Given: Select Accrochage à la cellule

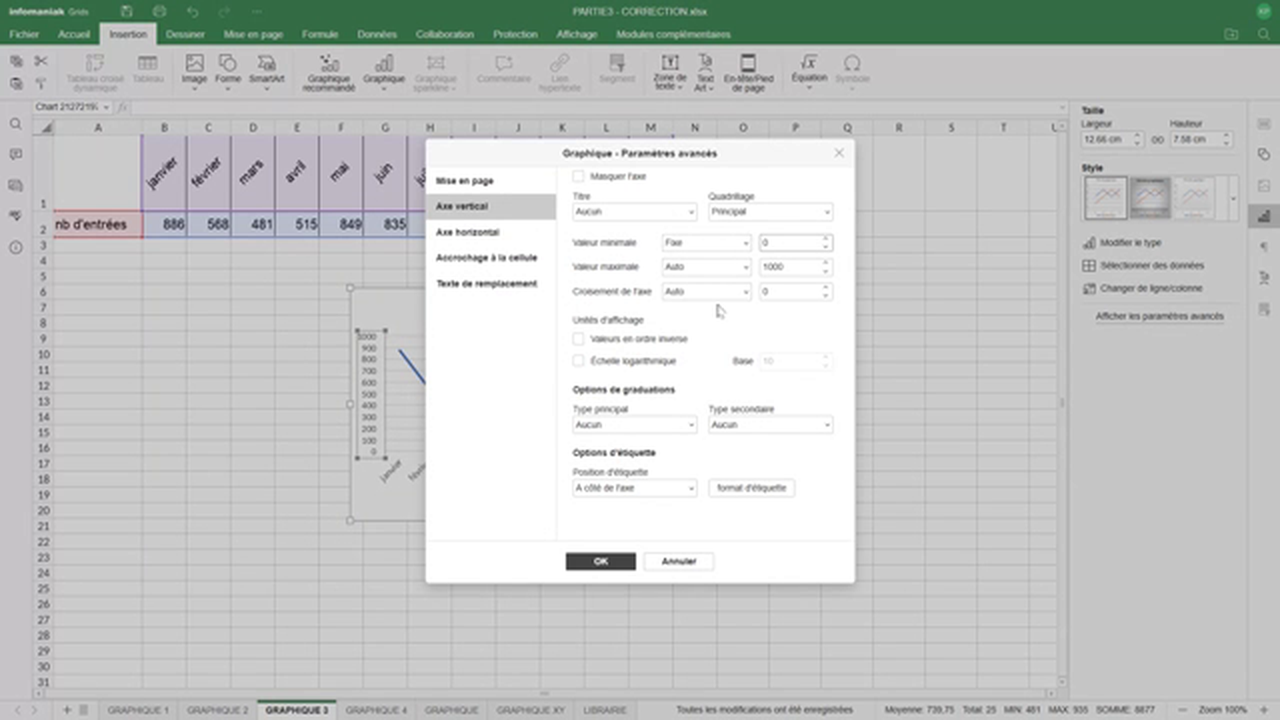Looking at the screenshot, I should (491, 258).
